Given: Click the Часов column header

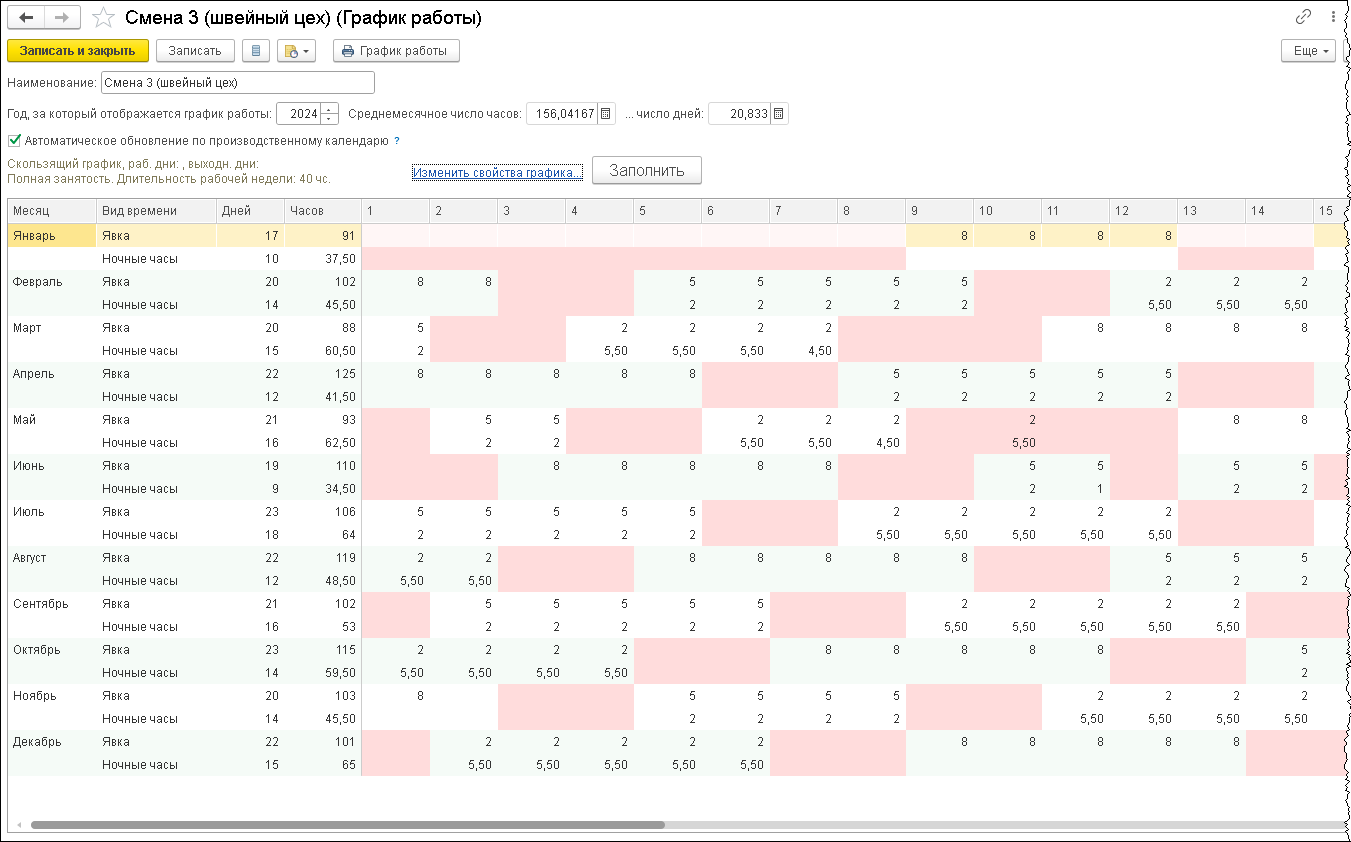Looking at the screenshot, I should (x=322, y=211).
